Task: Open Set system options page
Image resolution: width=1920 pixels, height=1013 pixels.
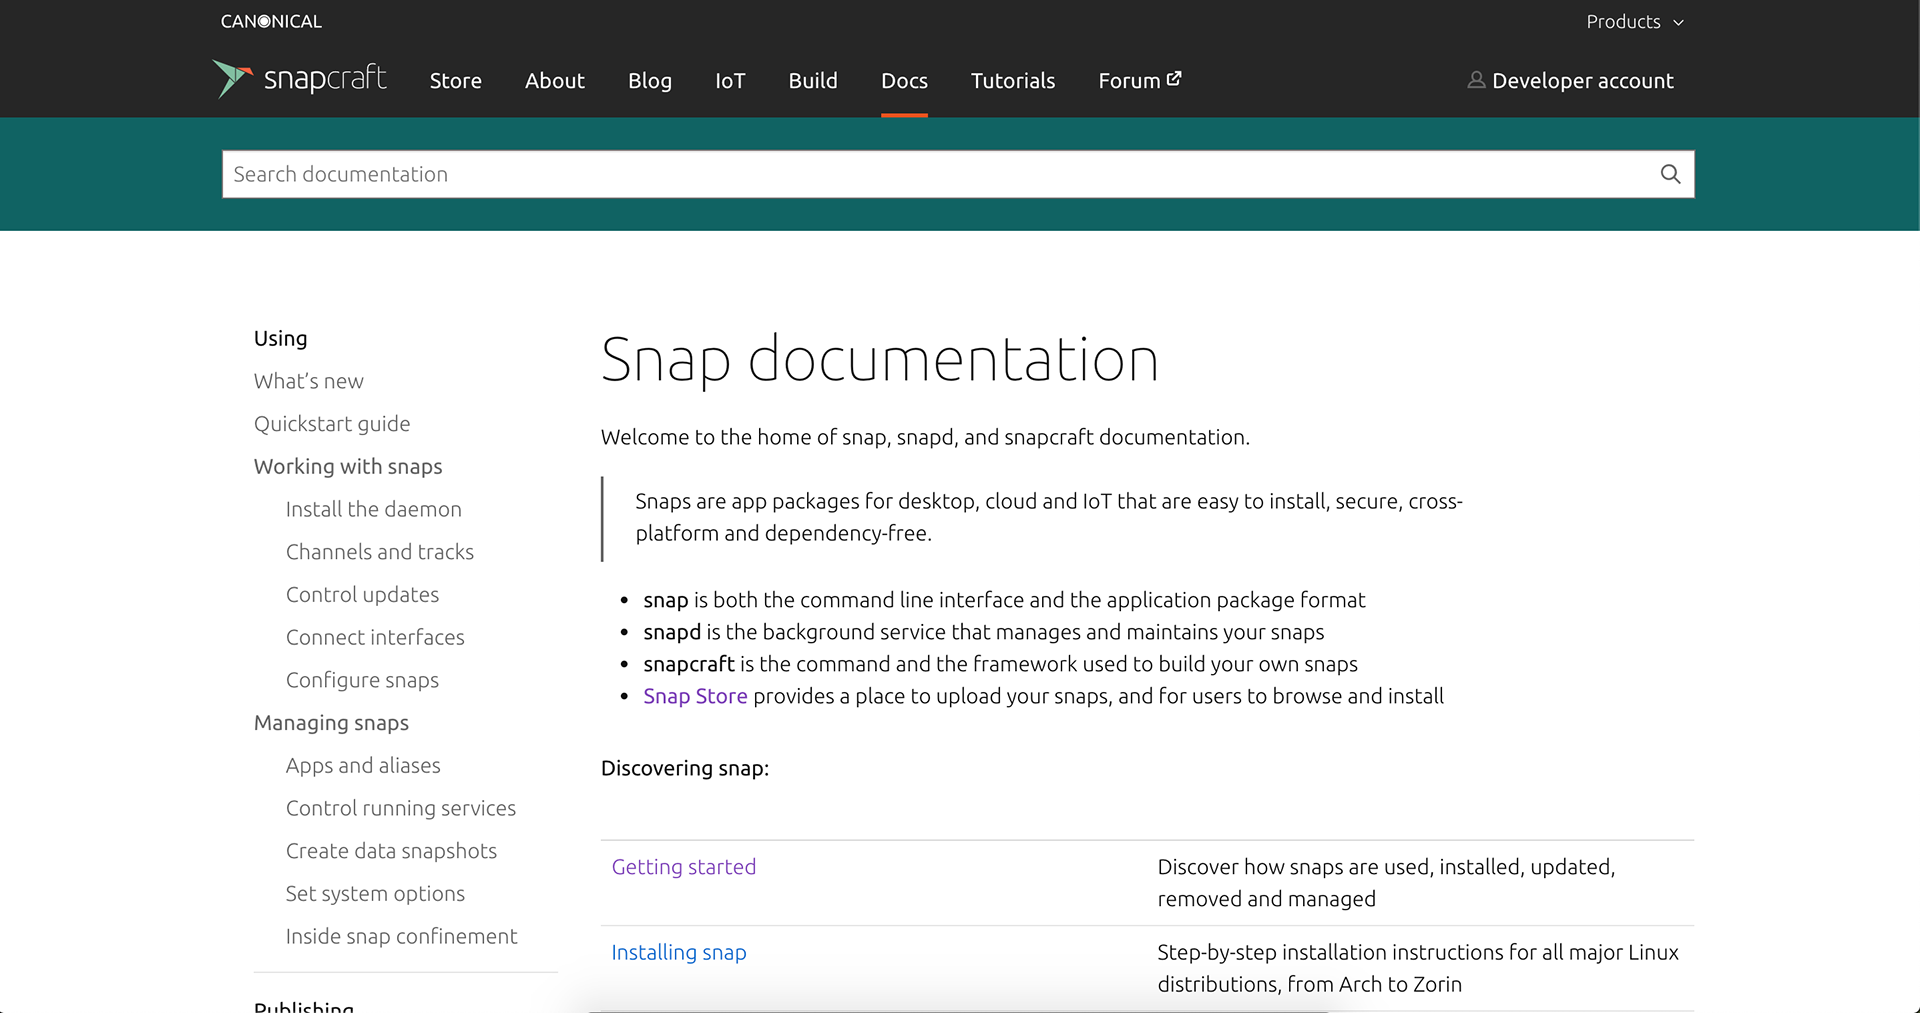Action: 375,894
